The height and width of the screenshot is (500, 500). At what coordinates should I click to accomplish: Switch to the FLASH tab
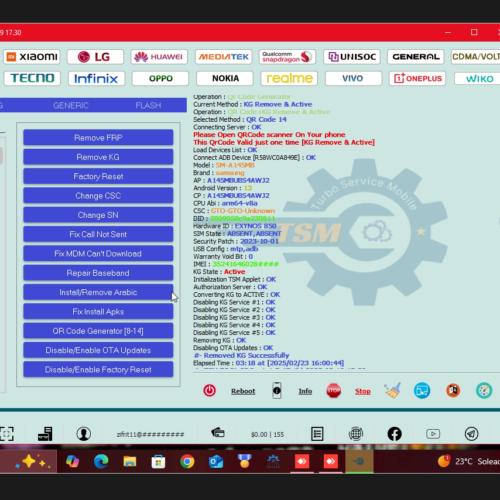pos(148,105)
